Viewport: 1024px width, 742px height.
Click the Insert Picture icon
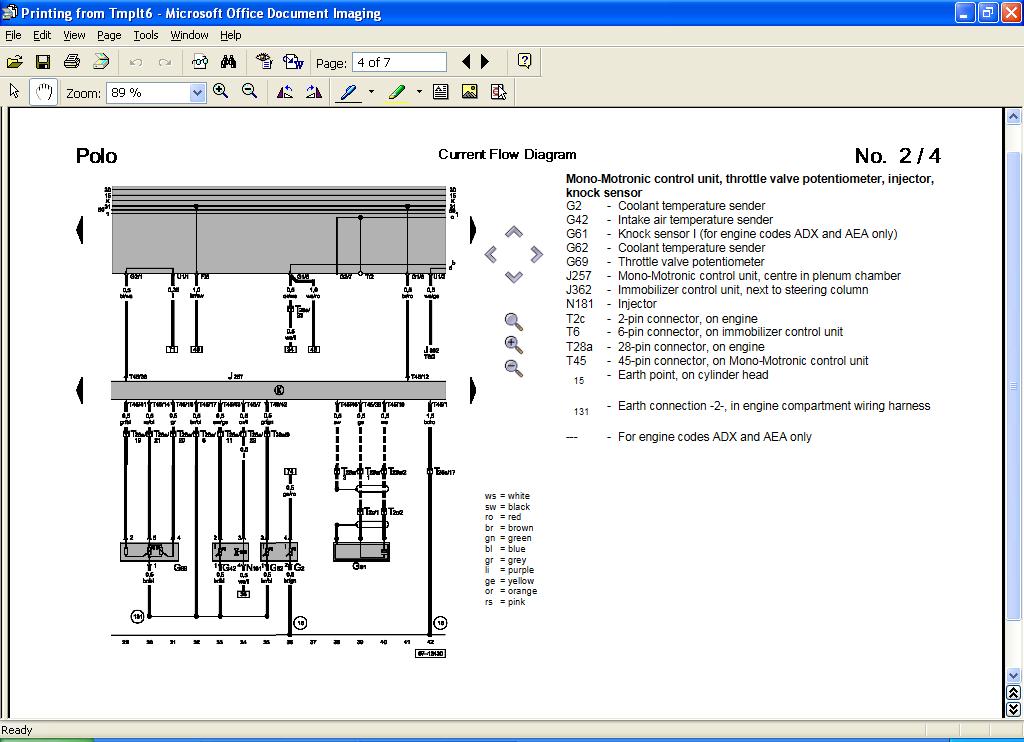coord(469,92)
